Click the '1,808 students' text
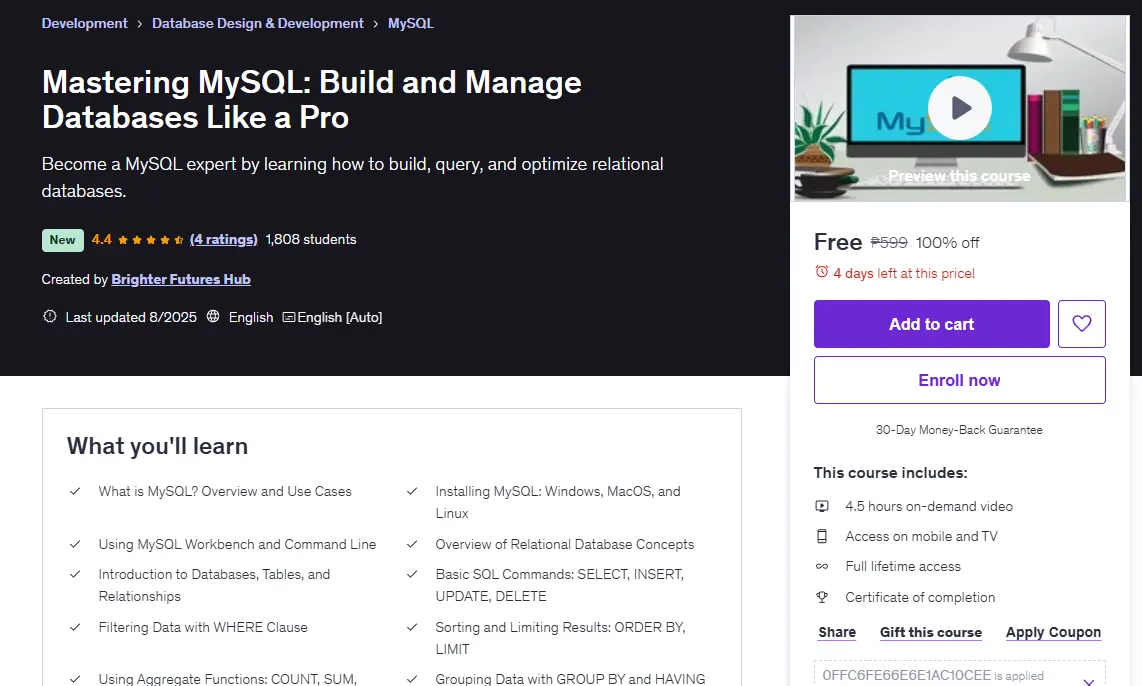 [311, 240]
